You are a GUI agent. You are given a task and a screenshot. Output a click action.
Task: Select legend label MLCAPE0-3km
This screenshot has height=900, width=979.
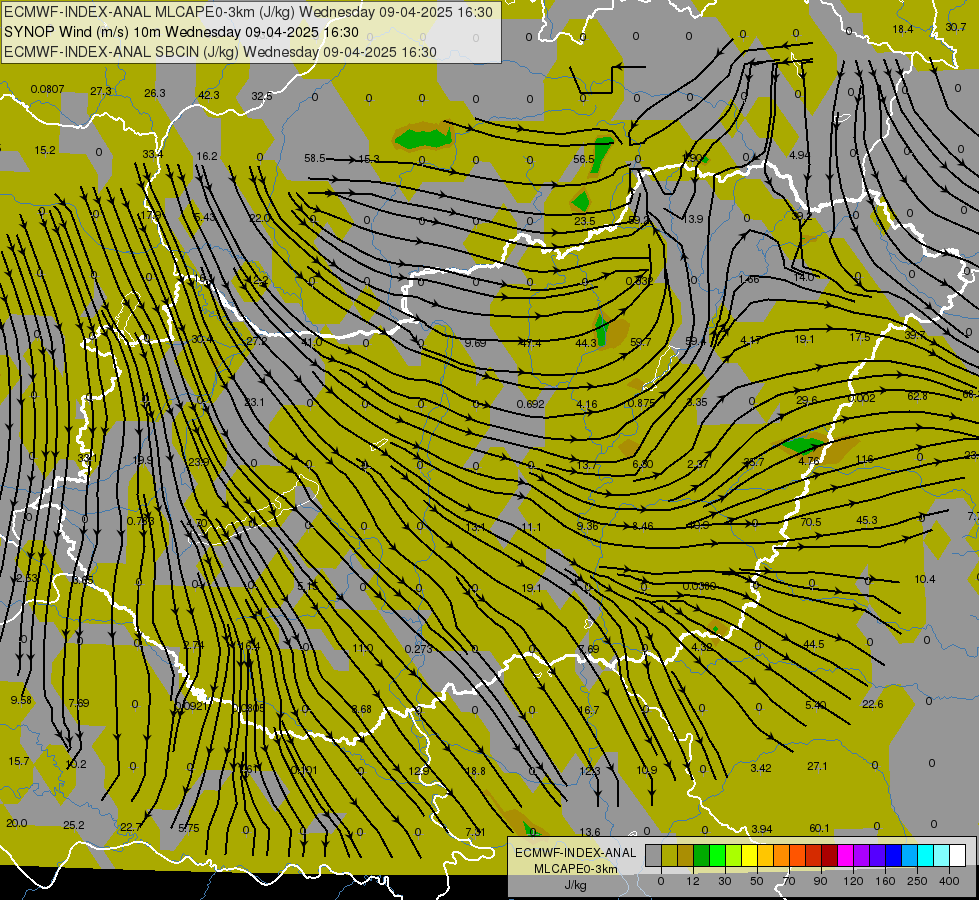[576, 869]
